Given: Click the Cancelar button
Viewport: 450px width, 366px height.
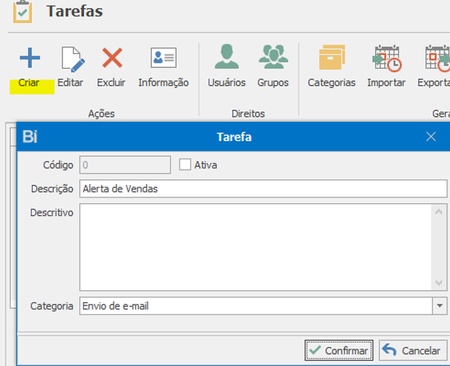Looking at the screenshot, I should (x=413, y=350).
